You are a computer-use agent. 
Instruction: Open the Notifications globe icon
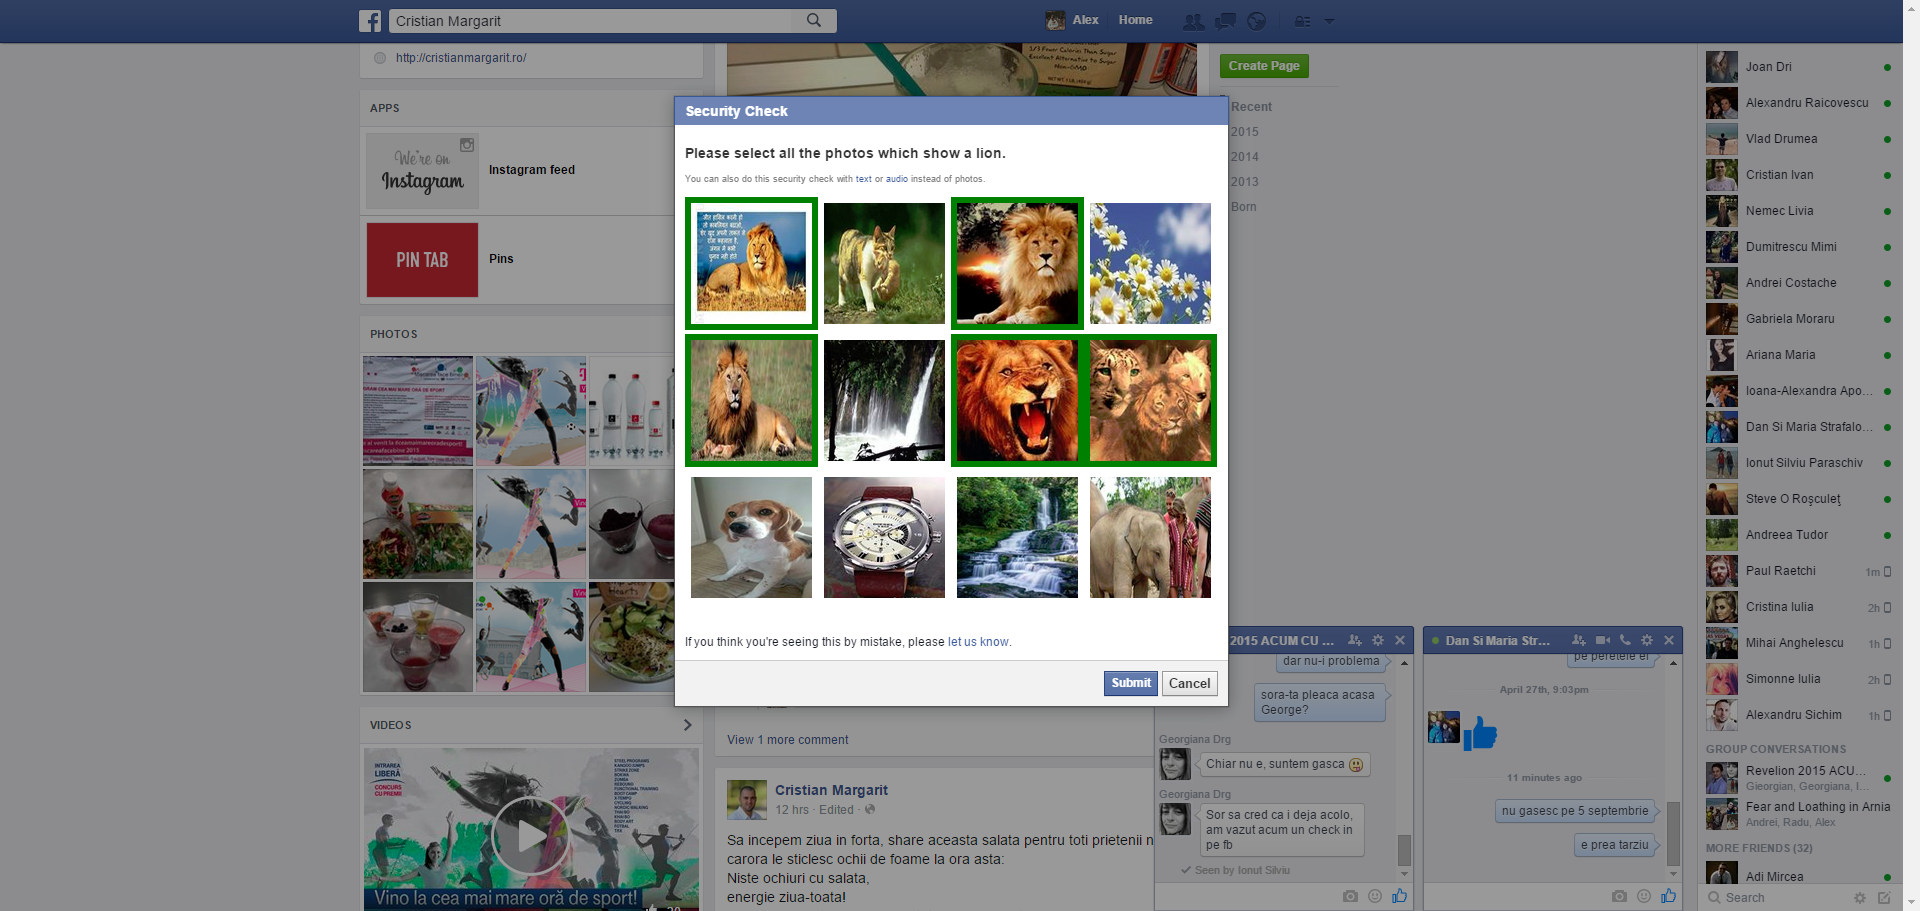pos(1257,21)
